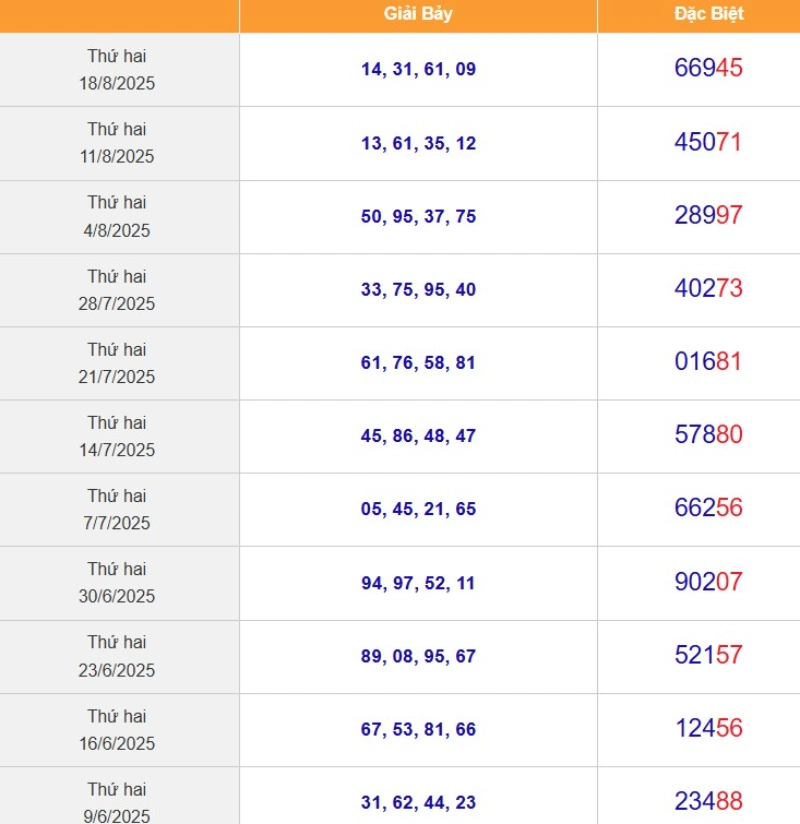Screen dimensions: 800x824
Task: Click special prize number 01681
Action: pyautogui.click(x=708, y=362)
